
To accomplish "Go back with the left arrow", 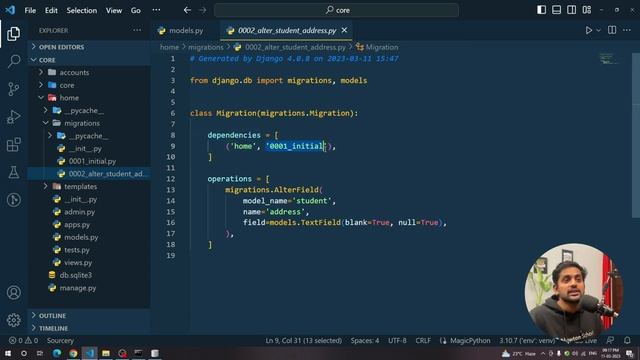I will (187, 10).
